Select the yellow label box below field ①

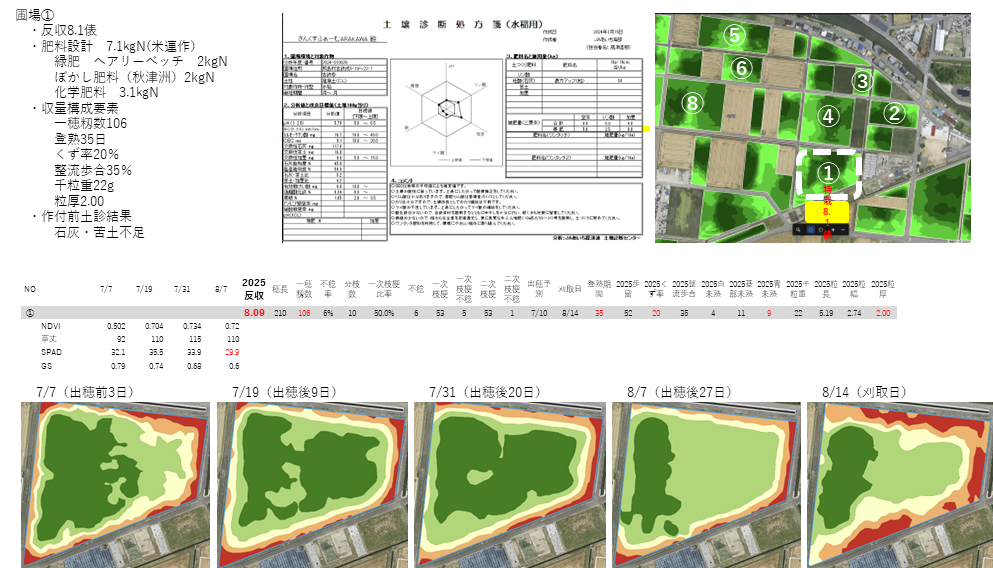coord(827,211)
